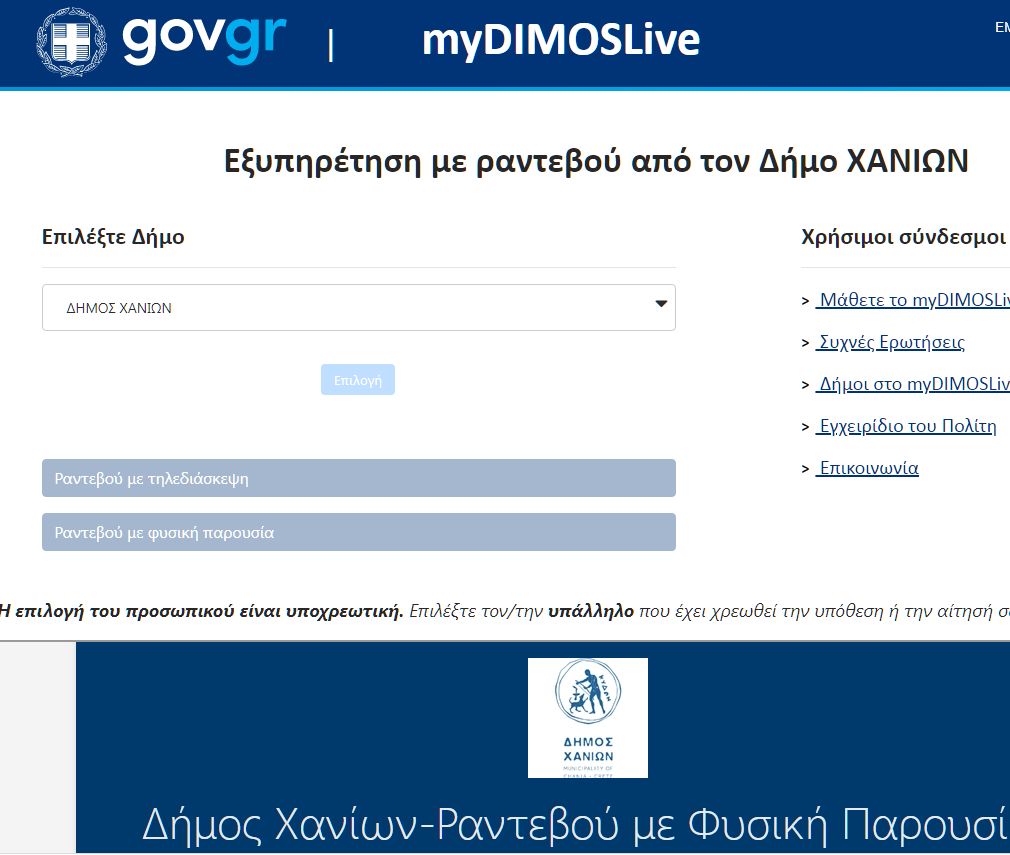
Task: Open the ΔΗΜΟΣ ΧΑΝΙΩΝ municipality dropdown
Action: pyautogui.click(x=359, y=307)
